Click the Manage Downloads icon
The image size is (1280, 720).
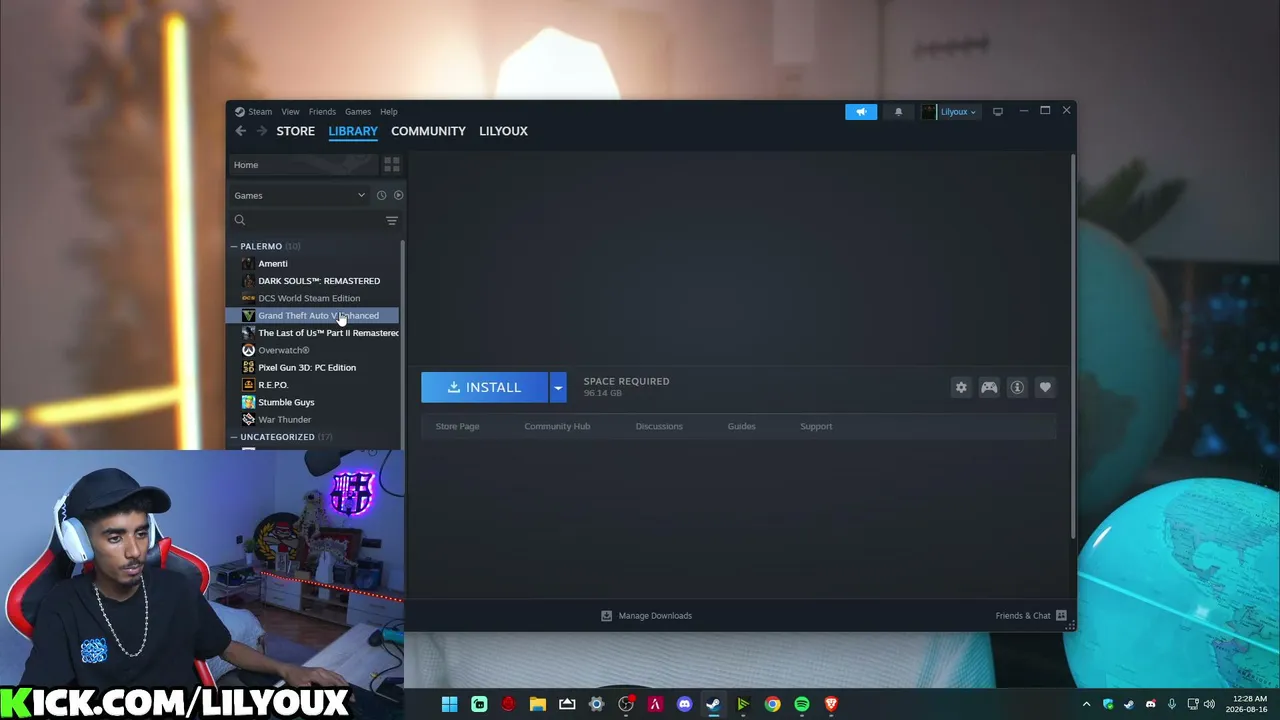606,616
